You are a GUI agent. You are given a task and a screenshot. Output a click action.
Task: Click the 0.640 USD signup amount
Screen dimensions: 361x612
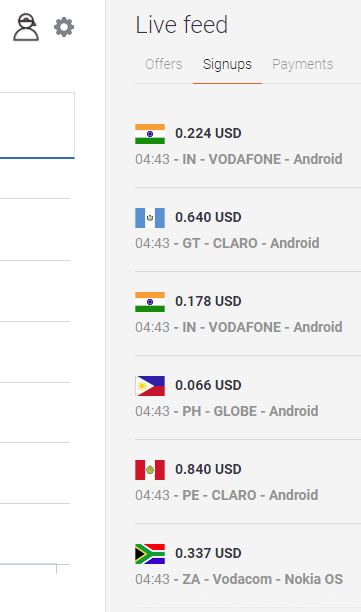click(208, 217)
